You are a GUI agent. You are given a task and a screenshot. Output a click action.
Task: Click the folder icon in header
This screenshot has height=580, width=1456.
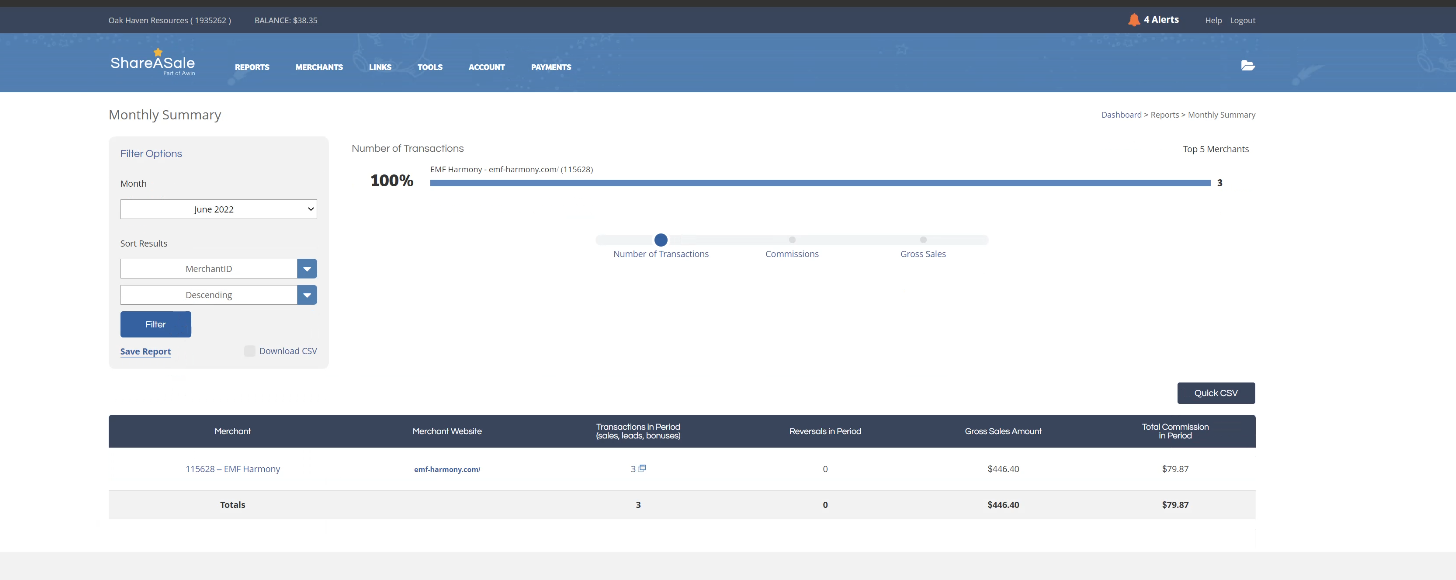click(x=1247, y=65)
